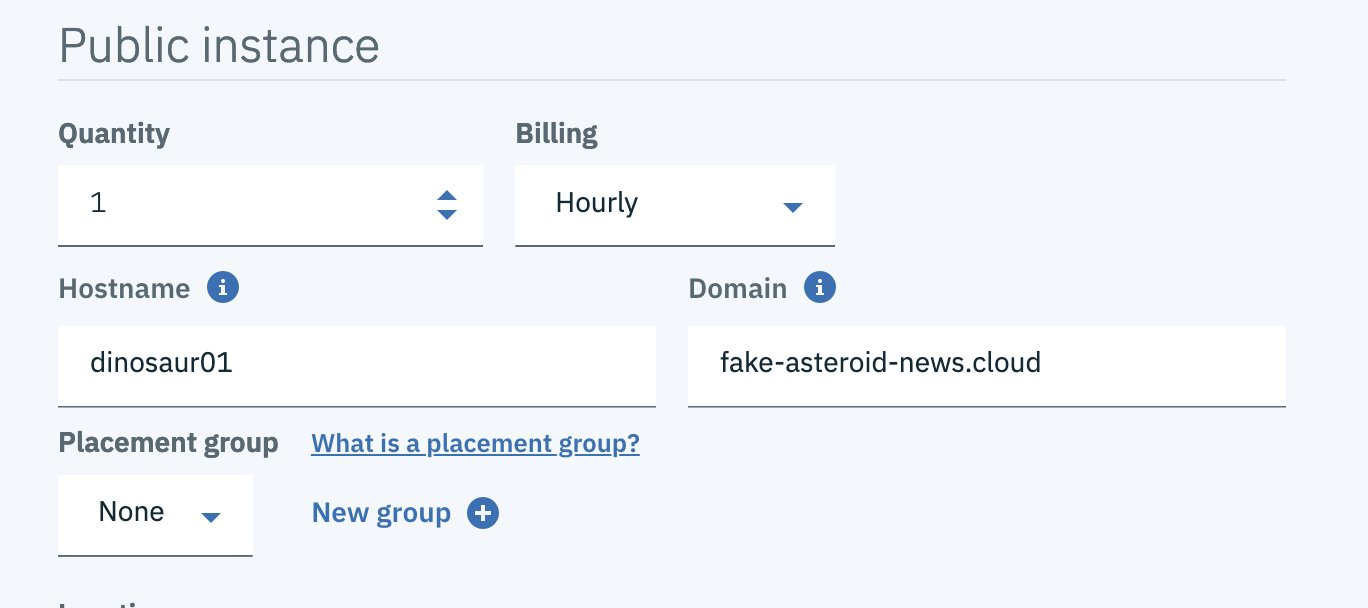1368x608 pixels.
Task: Click the Placement group label
Action: tap(168, 443)
